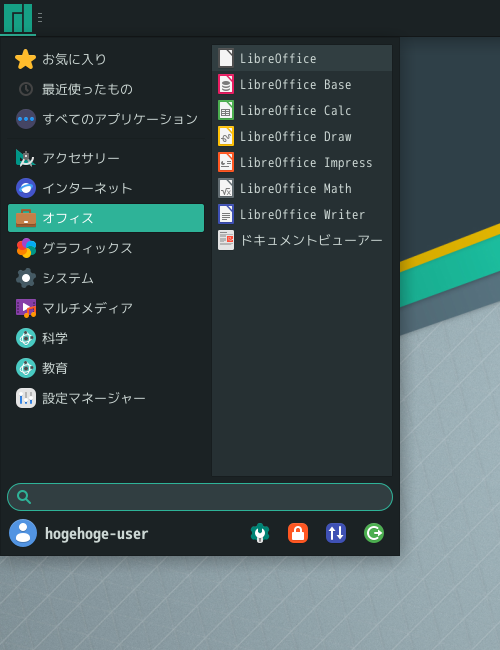Screen dimensions: 500x650
Task: Launch LibreOffice Impress from its label
Action: 306,162
